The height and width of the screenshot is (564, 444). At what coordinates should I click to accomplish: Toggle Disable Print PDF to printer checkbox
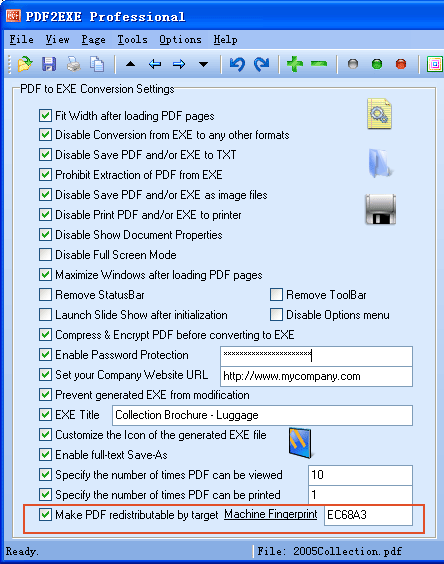pos(45,215)
